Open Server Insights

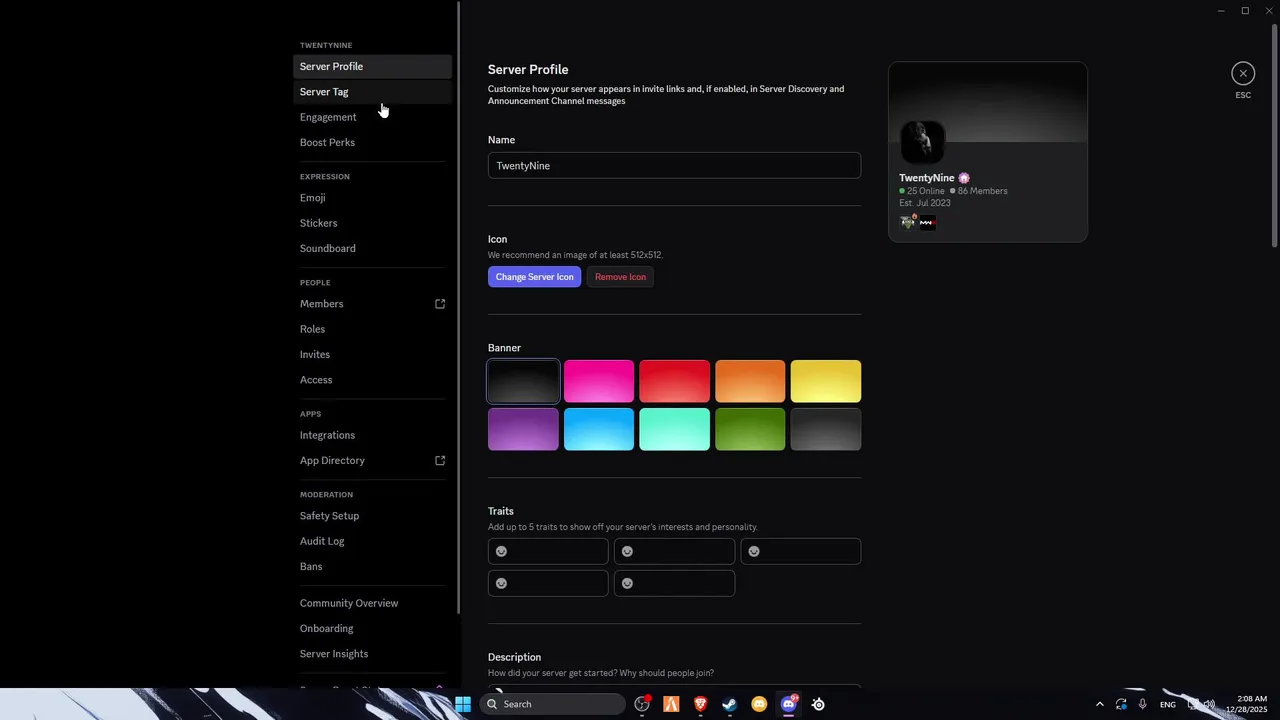(x=373, y=654)
